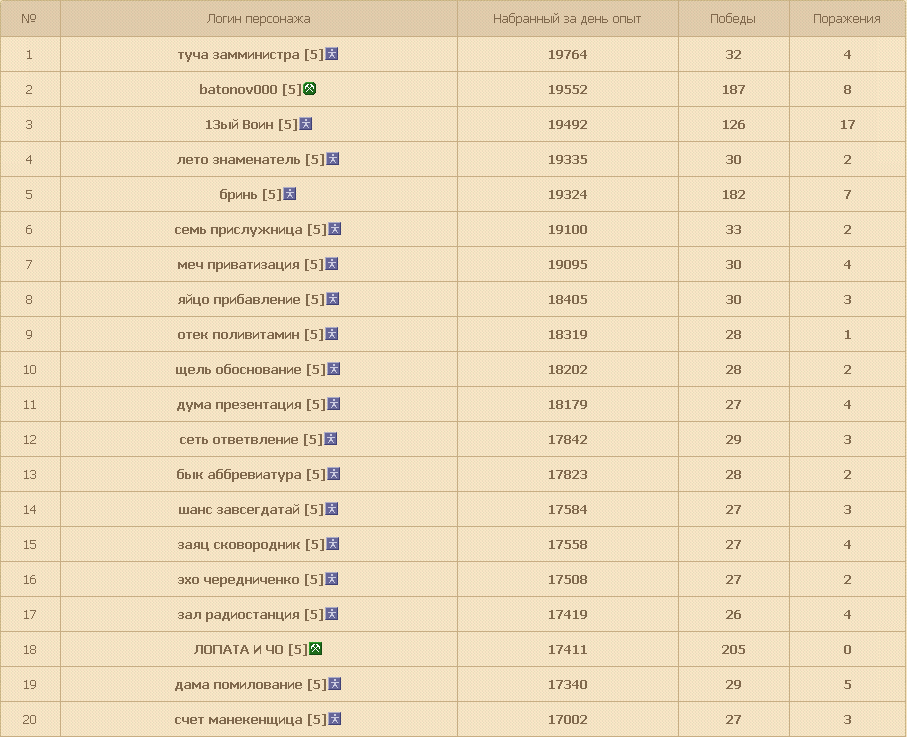The image size is (907, 737).
Task: Click experience value 19492
Action: (x=567, y=124)
